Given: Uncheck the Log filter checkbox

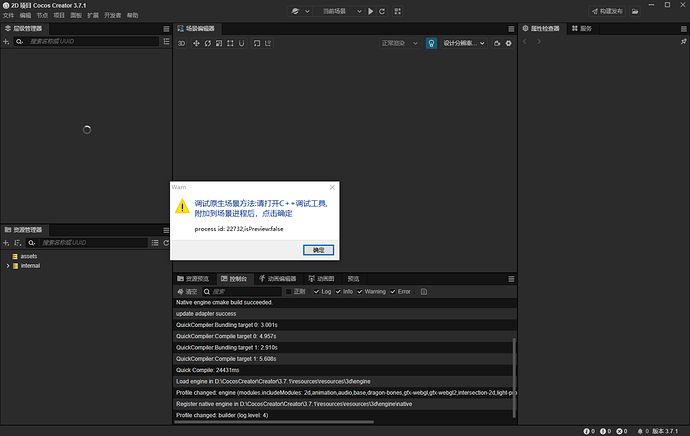Looking at the screenshot, I should point(316,292).
